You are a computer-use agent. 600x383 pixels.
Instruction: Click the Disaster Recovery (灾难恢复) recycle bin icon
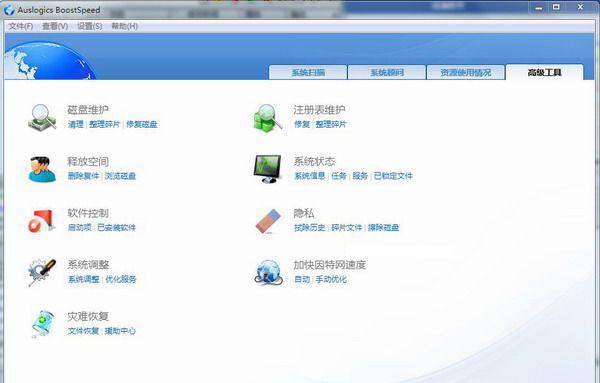(x=42, y=324)
